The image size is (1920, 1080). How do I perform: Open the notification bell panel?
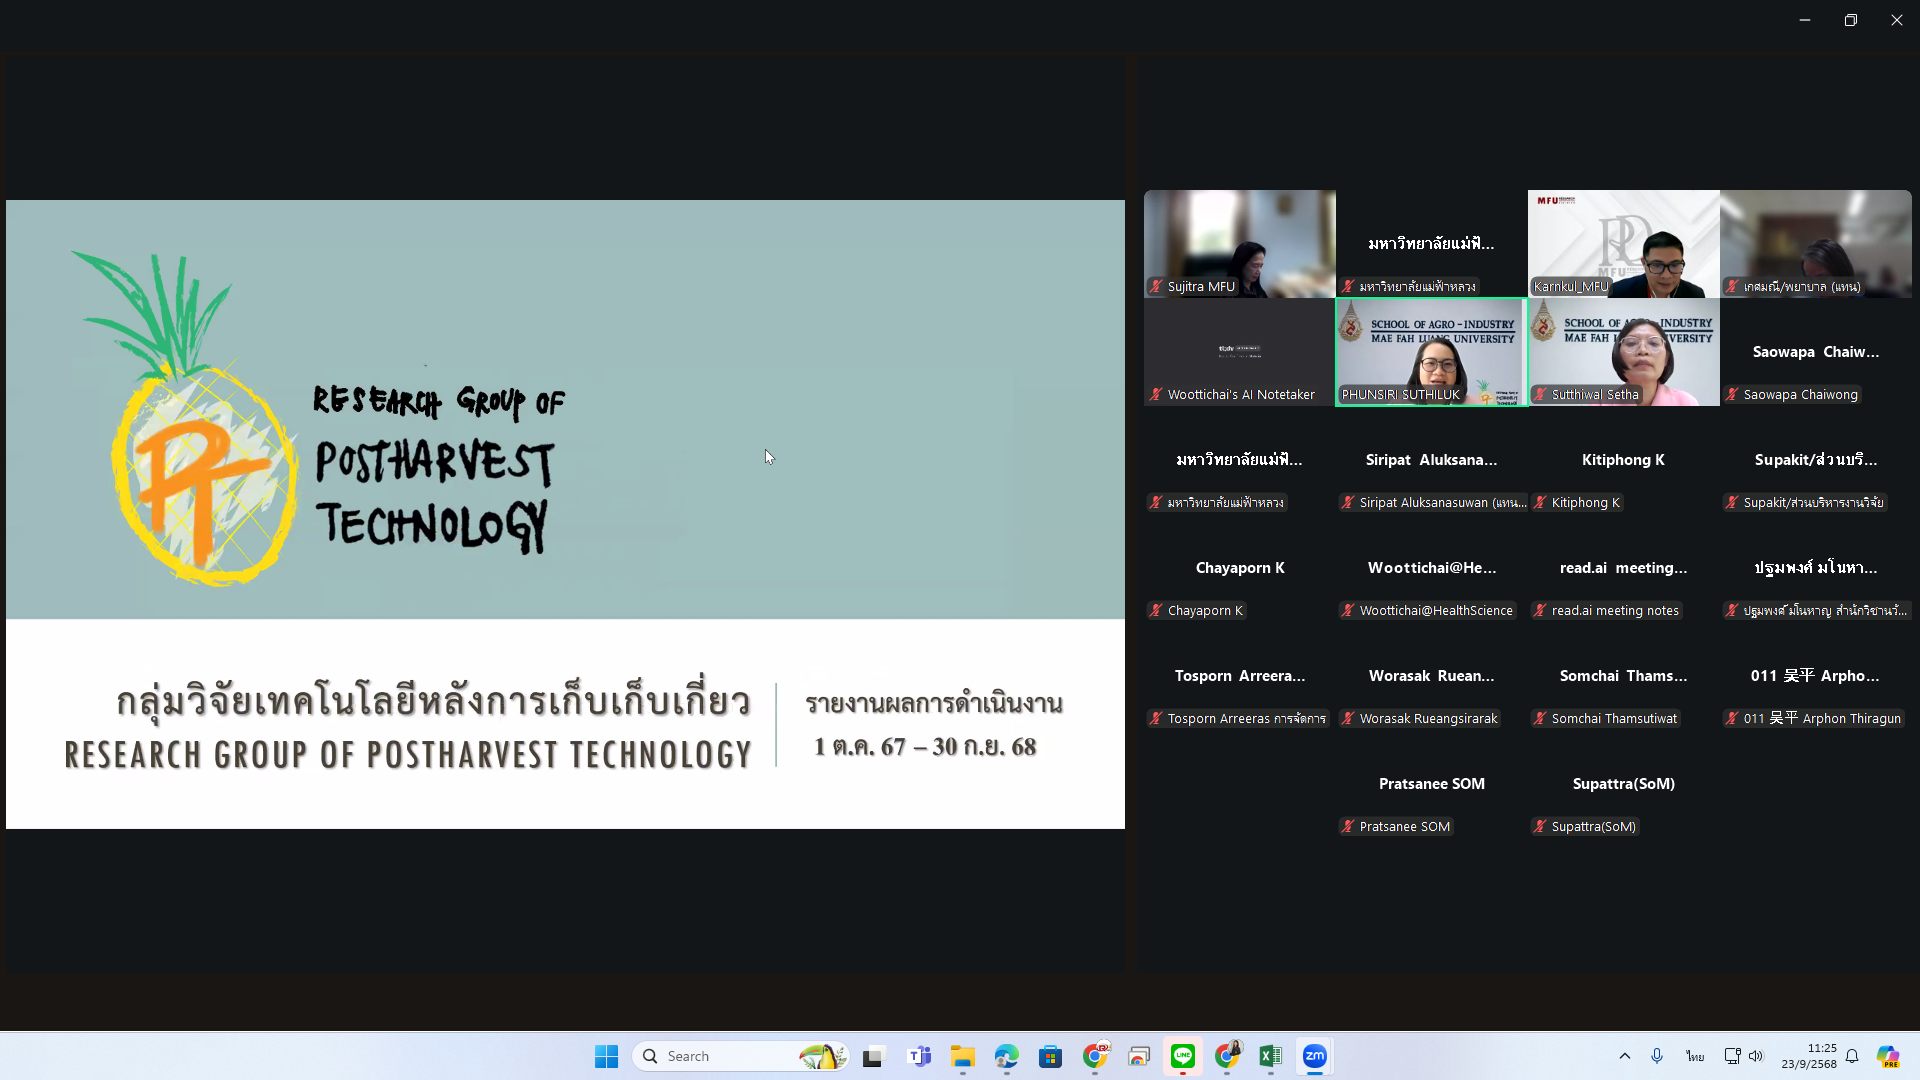point(1852,1056)
